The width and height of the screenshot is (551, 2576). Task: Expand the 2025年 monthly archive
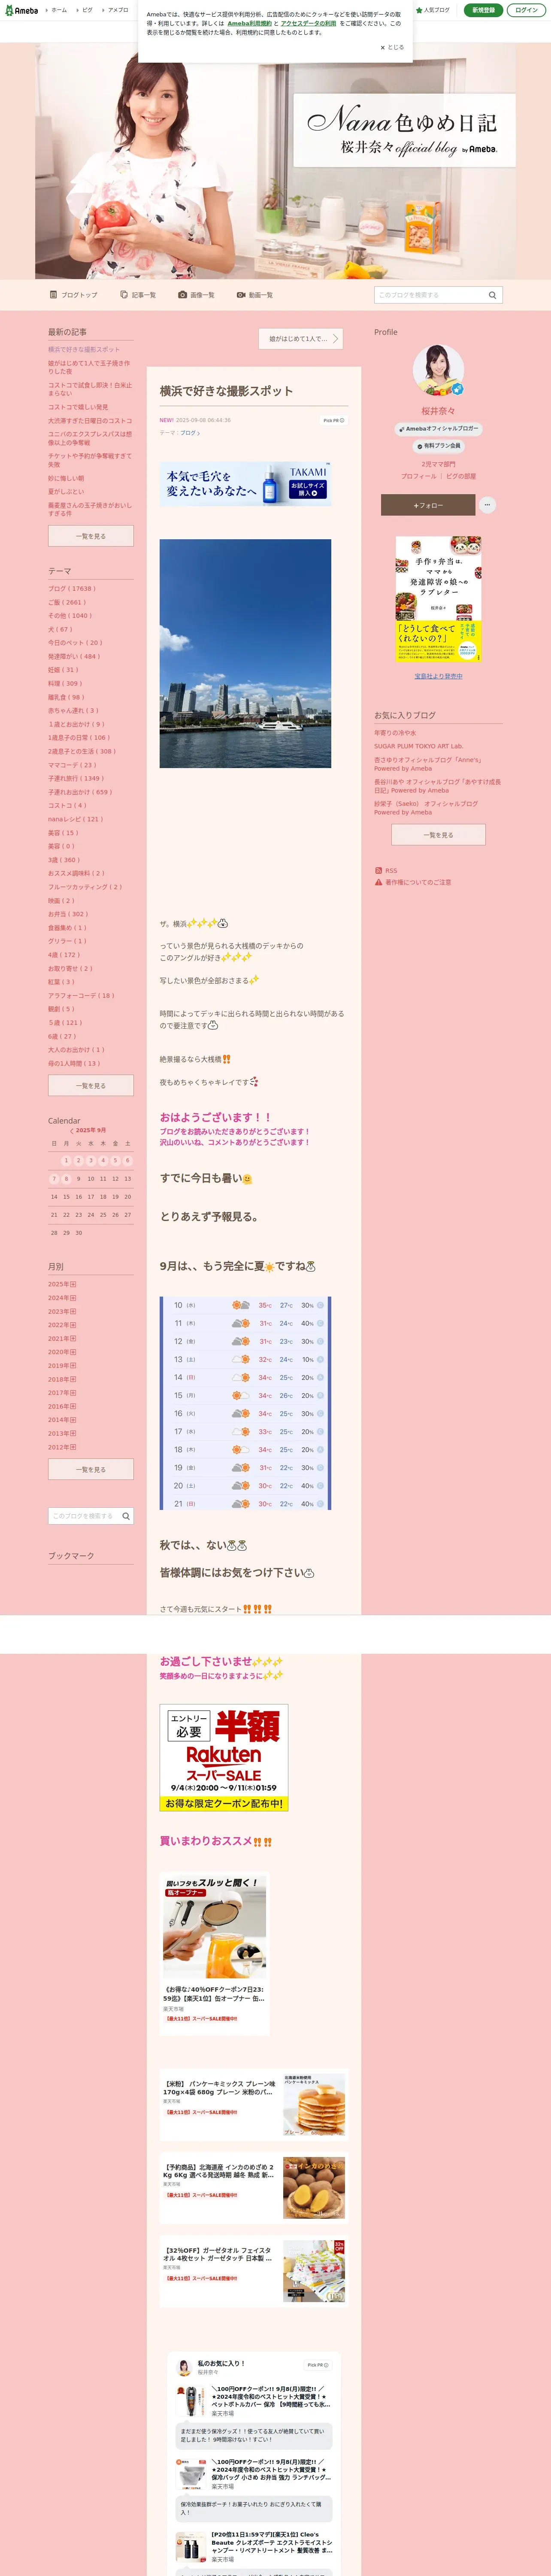pyautogui.click(x=73, y=1284)
